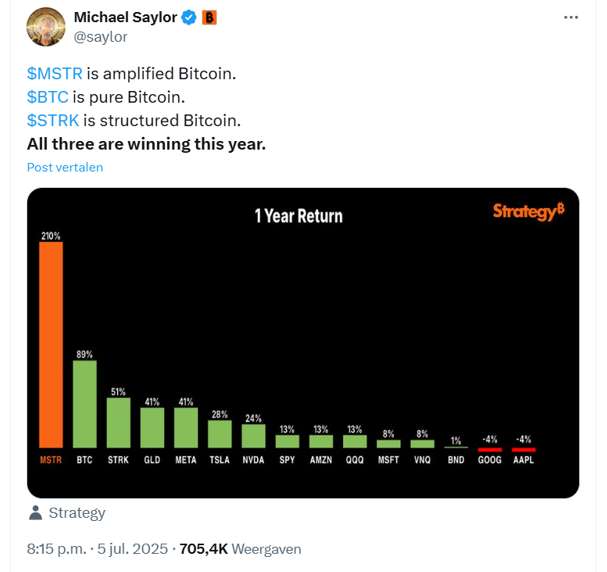Screen dimensions: 607x572
Task: Open Michael Saylor's profile avatar
Action: (46, 27)
